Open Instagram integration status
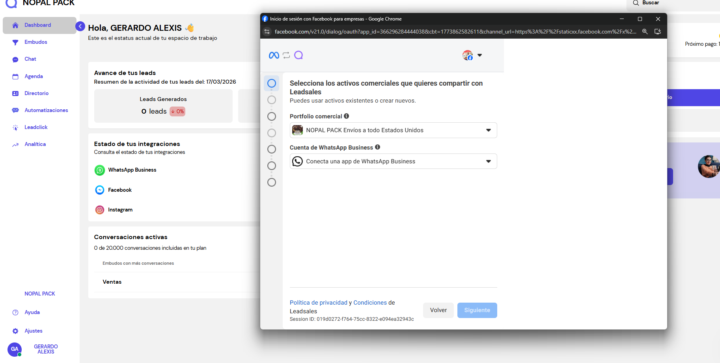 point(120,210)
